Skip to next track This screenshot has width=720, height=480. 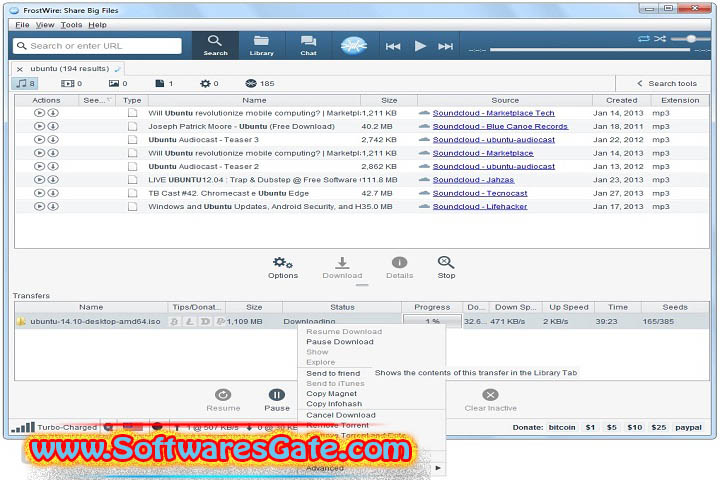click(x=445, y=46)
